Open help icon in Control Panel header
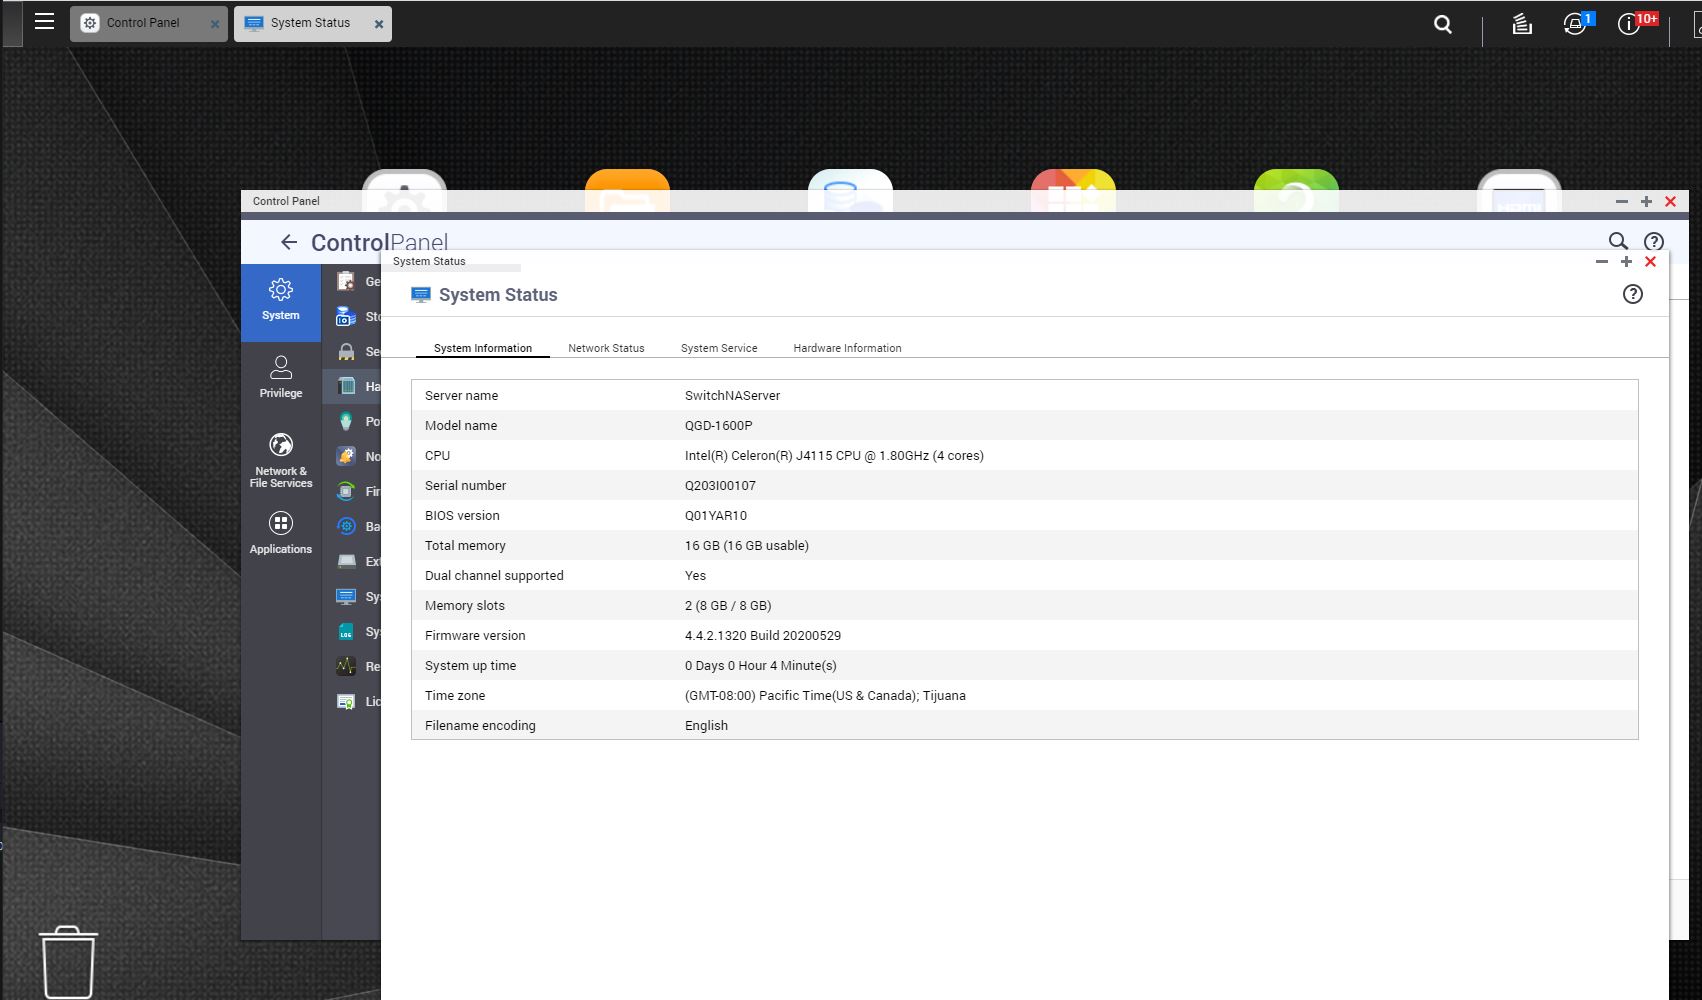The height and width of the screenshot is (1000, 1702). point(1654,241)
